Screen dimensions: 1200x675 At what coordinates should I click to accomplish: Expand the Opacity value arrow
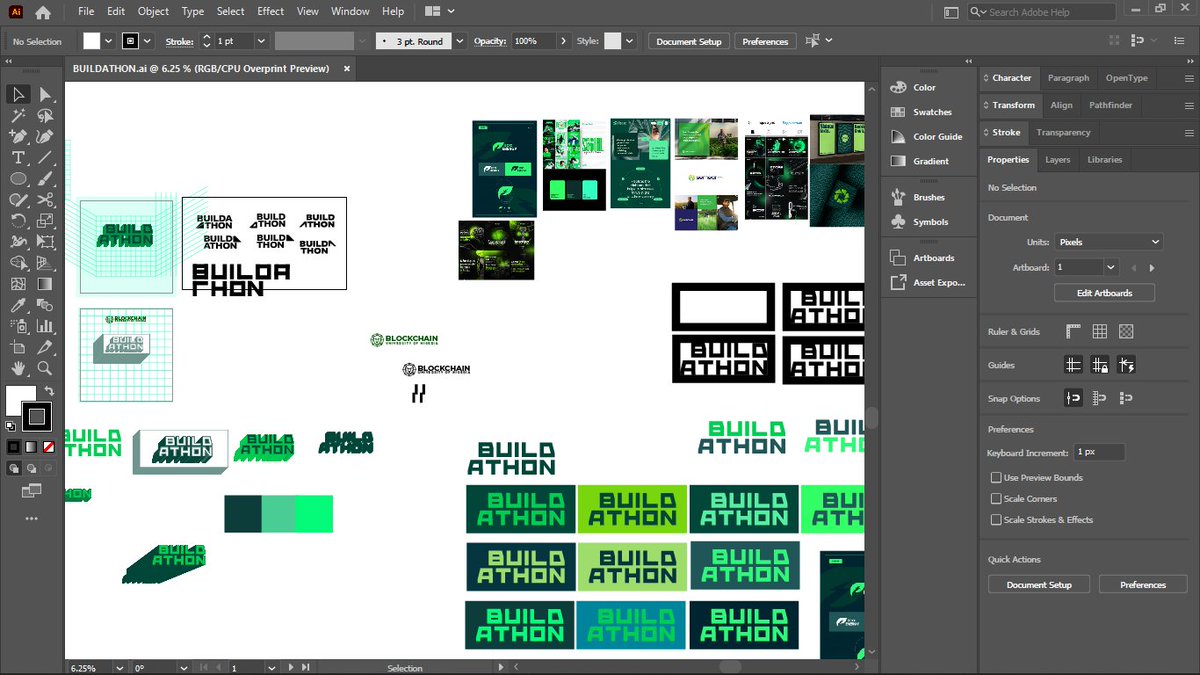click(x=564, y=41)
